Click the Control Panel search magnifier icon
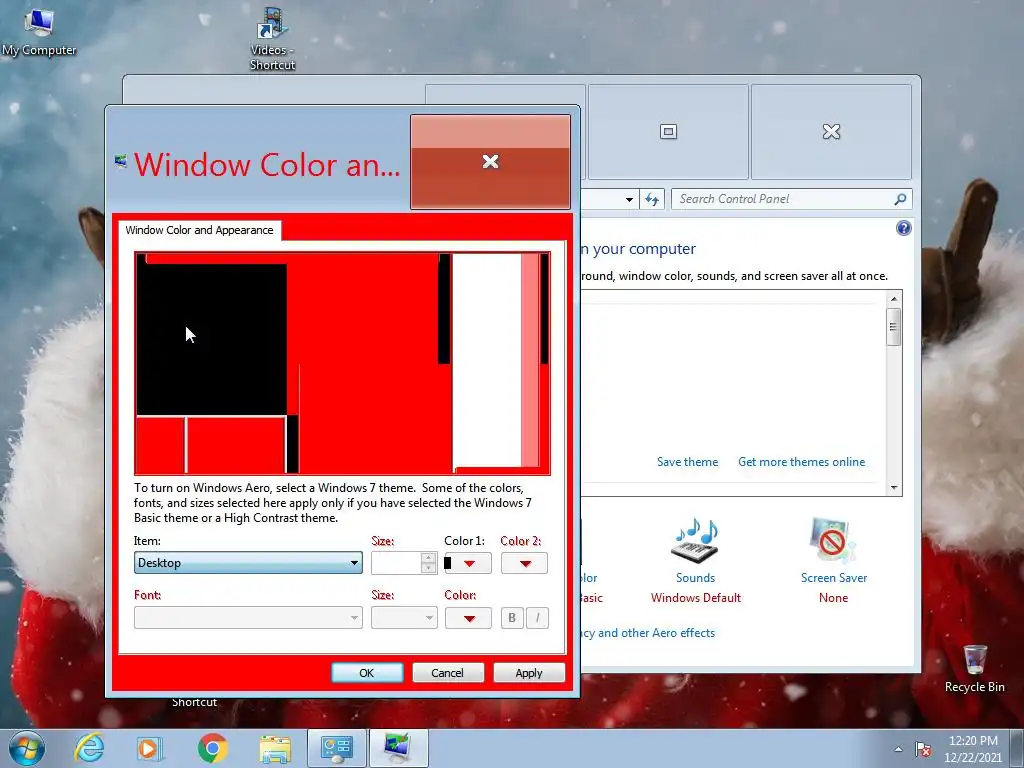This screenshot has height=768, width=1024. [900, 199]
